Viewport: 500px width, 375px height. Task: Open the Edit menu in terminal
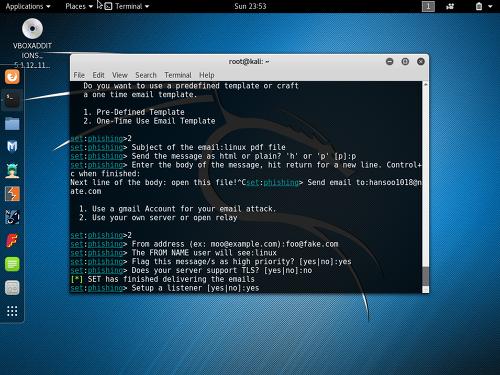98,75
